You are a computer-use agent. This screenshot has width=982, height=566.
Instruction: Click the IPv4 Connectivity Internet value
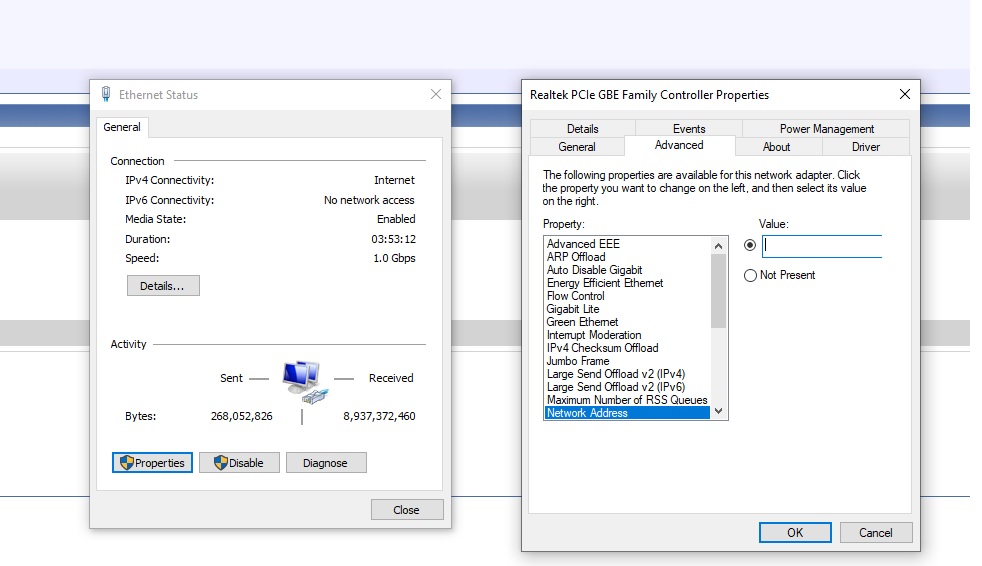tap(394, 180)
